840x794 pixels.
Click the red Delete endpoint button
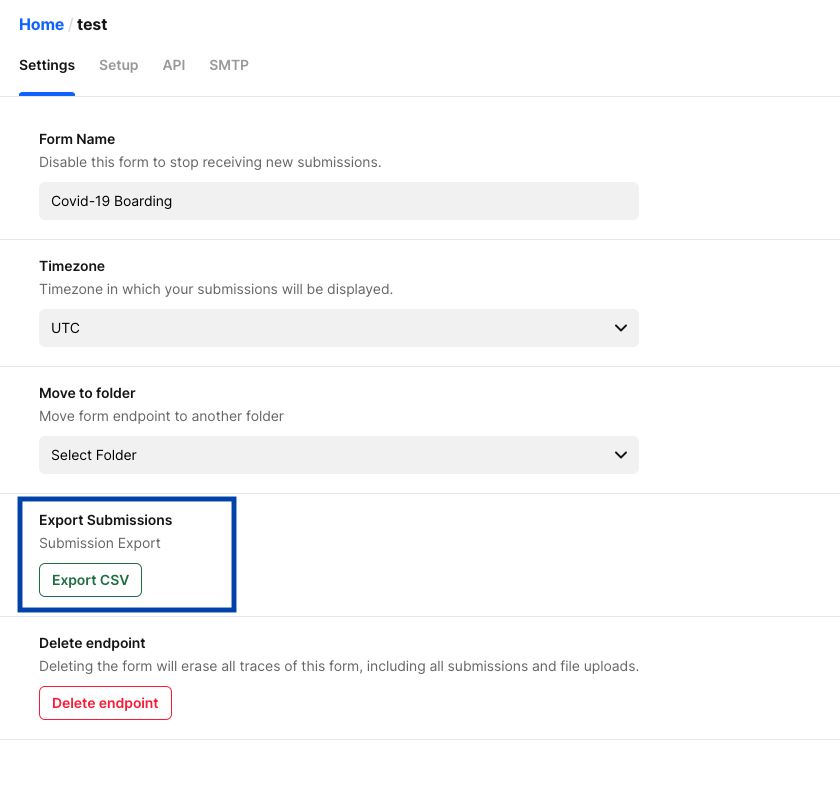(105, 703)
